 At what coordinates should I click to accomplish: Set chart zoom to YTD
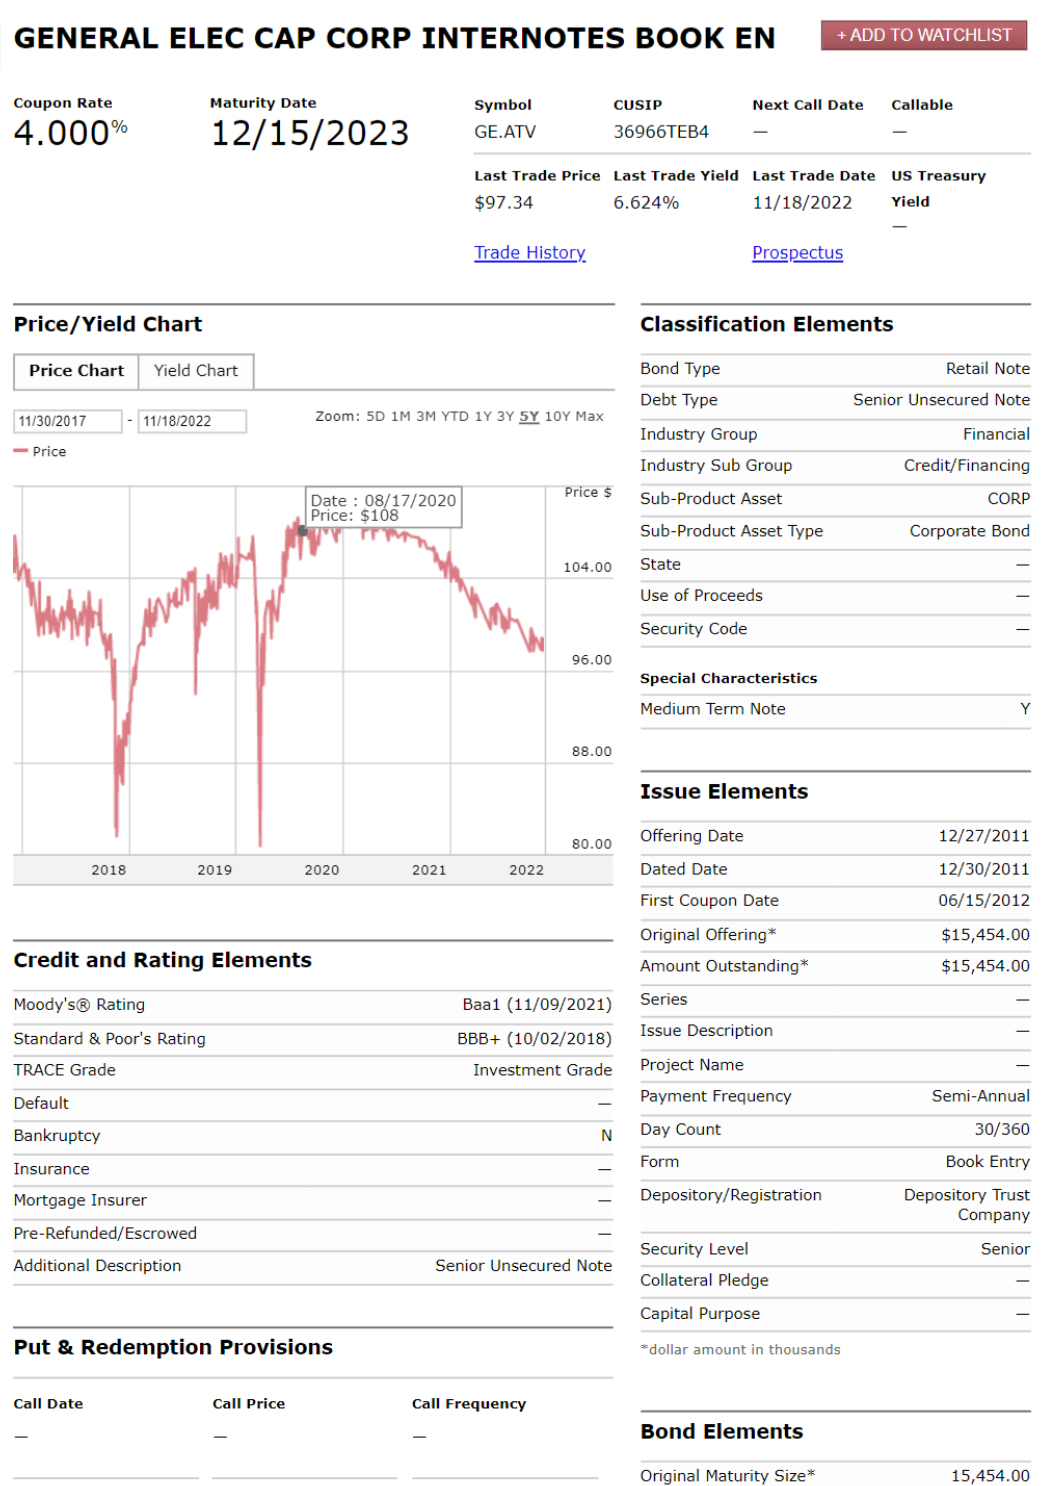[455, 417]
